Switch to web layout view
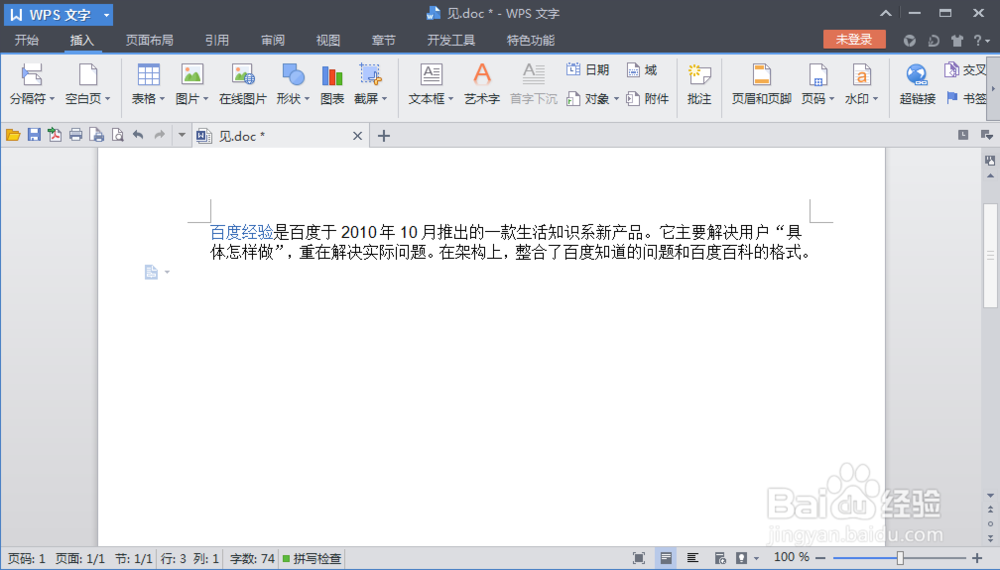Screen dimensions: 1000x570 (x=720, y=559)
